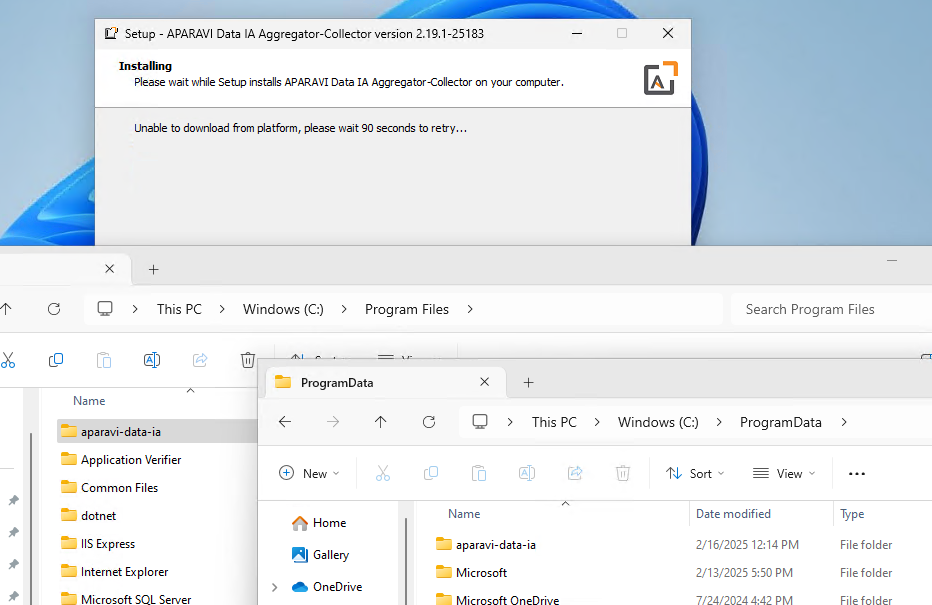Open Gallery in ProgramData navigation pane
This screenshot has width=932, height=605.
[320, 554]
